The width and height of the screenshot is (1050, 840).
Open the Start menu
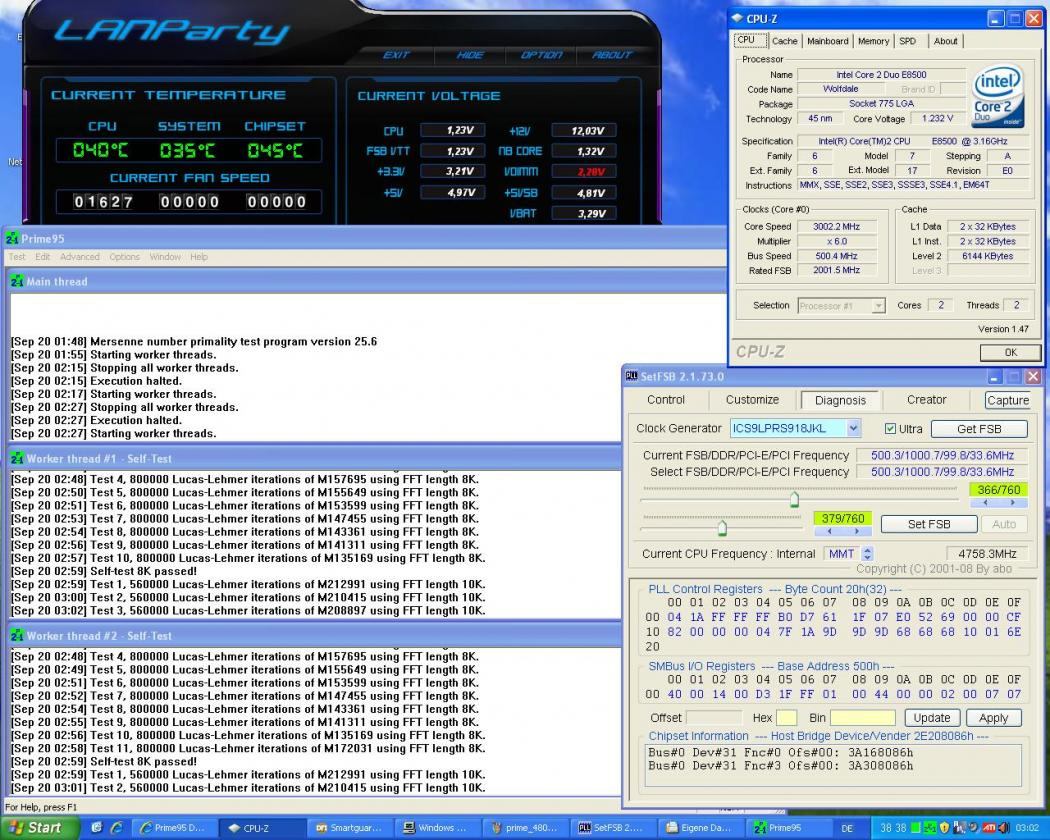point(39,828)
